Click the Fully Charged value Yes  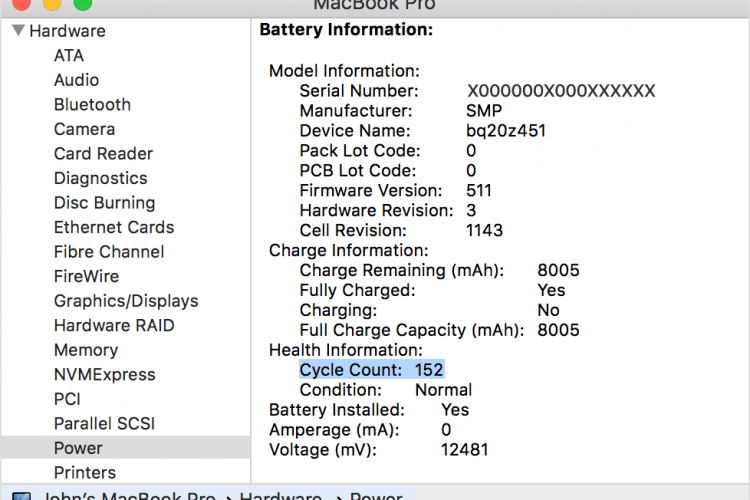[551, 290]
